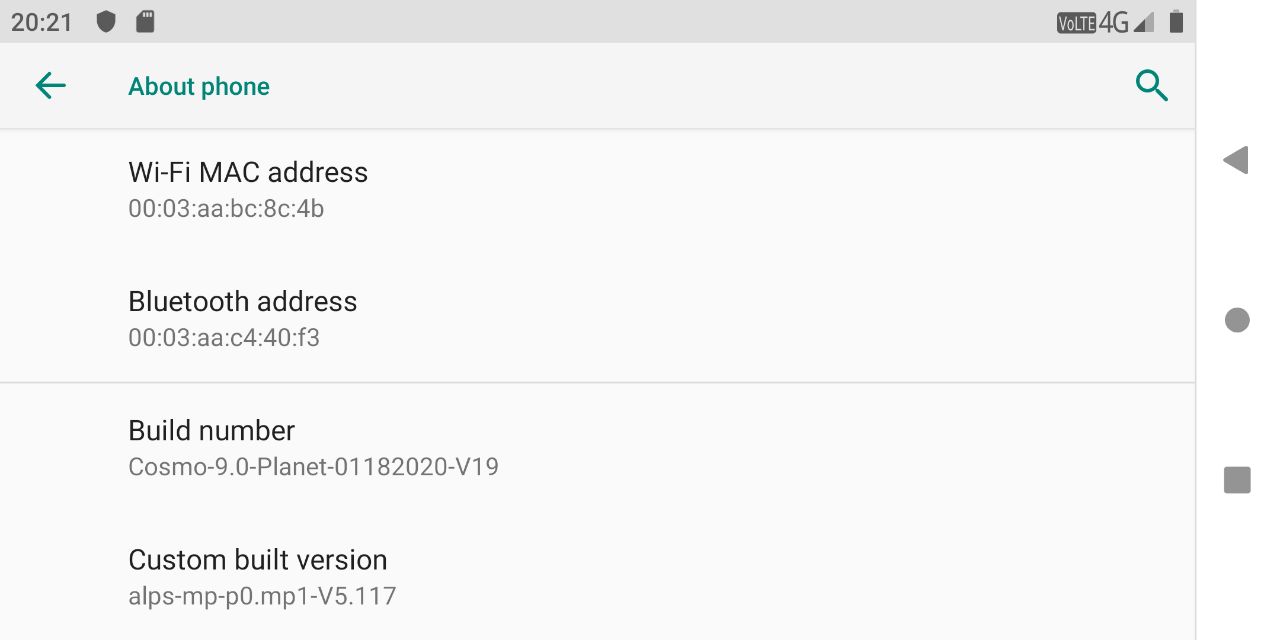Select the Bluetooth address entry
1280x640 pixels.
[243, 302]
